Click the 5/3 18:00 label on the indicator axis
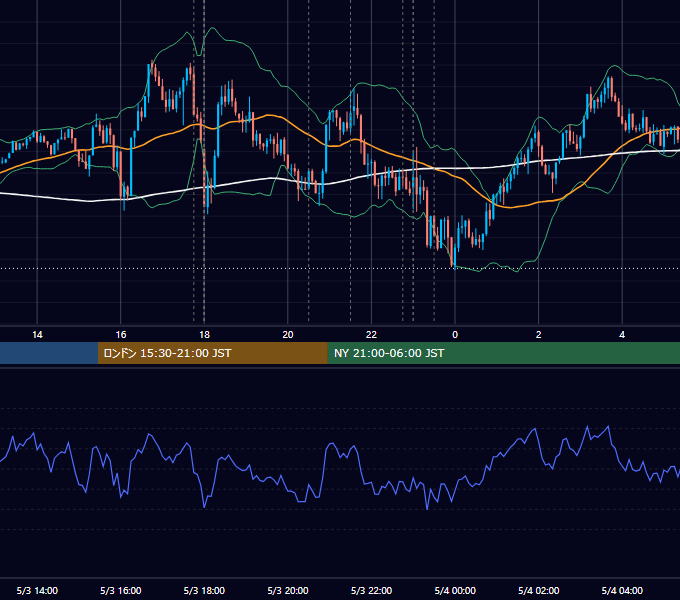 tap(204, 590)
